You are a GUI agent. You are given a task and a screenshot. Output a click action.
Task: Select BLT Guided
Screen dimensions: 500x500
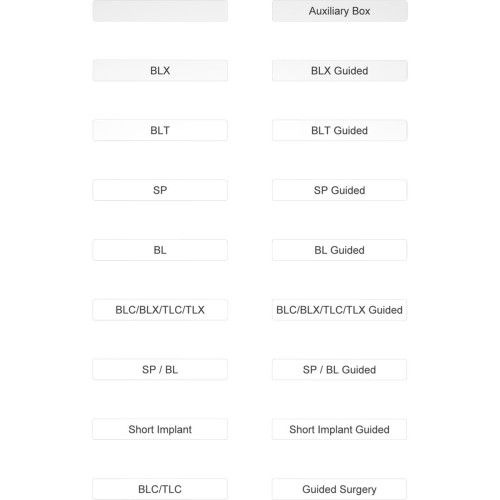click(339, 130)
